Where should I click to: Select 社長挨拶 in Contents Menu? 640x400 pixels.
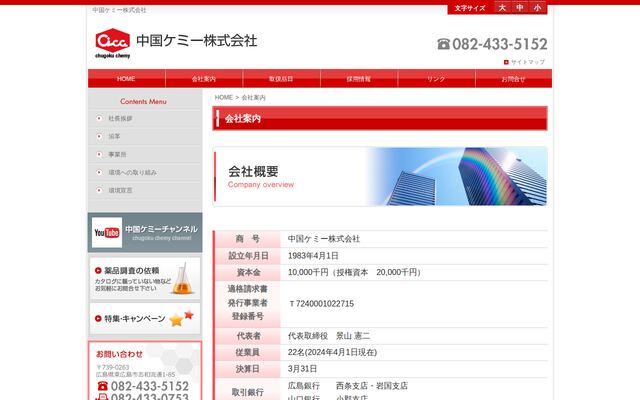[120, 118]
